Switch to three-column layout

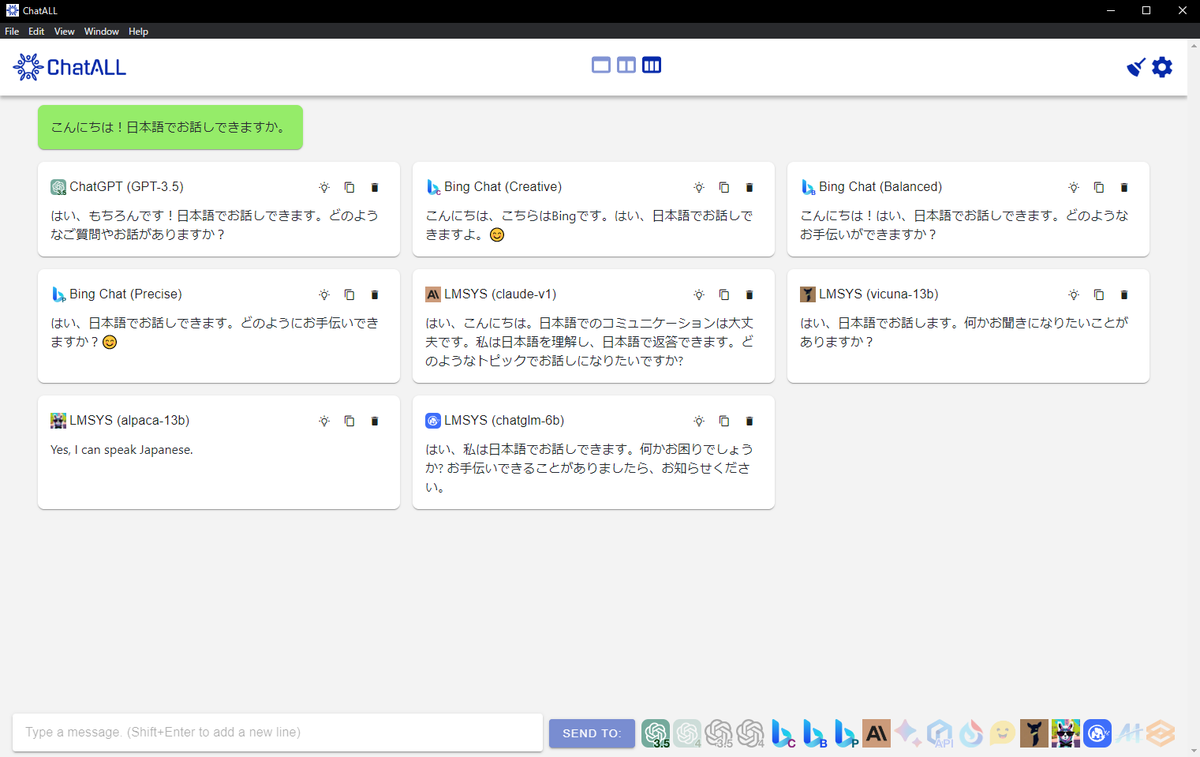[x=652, y=65]
